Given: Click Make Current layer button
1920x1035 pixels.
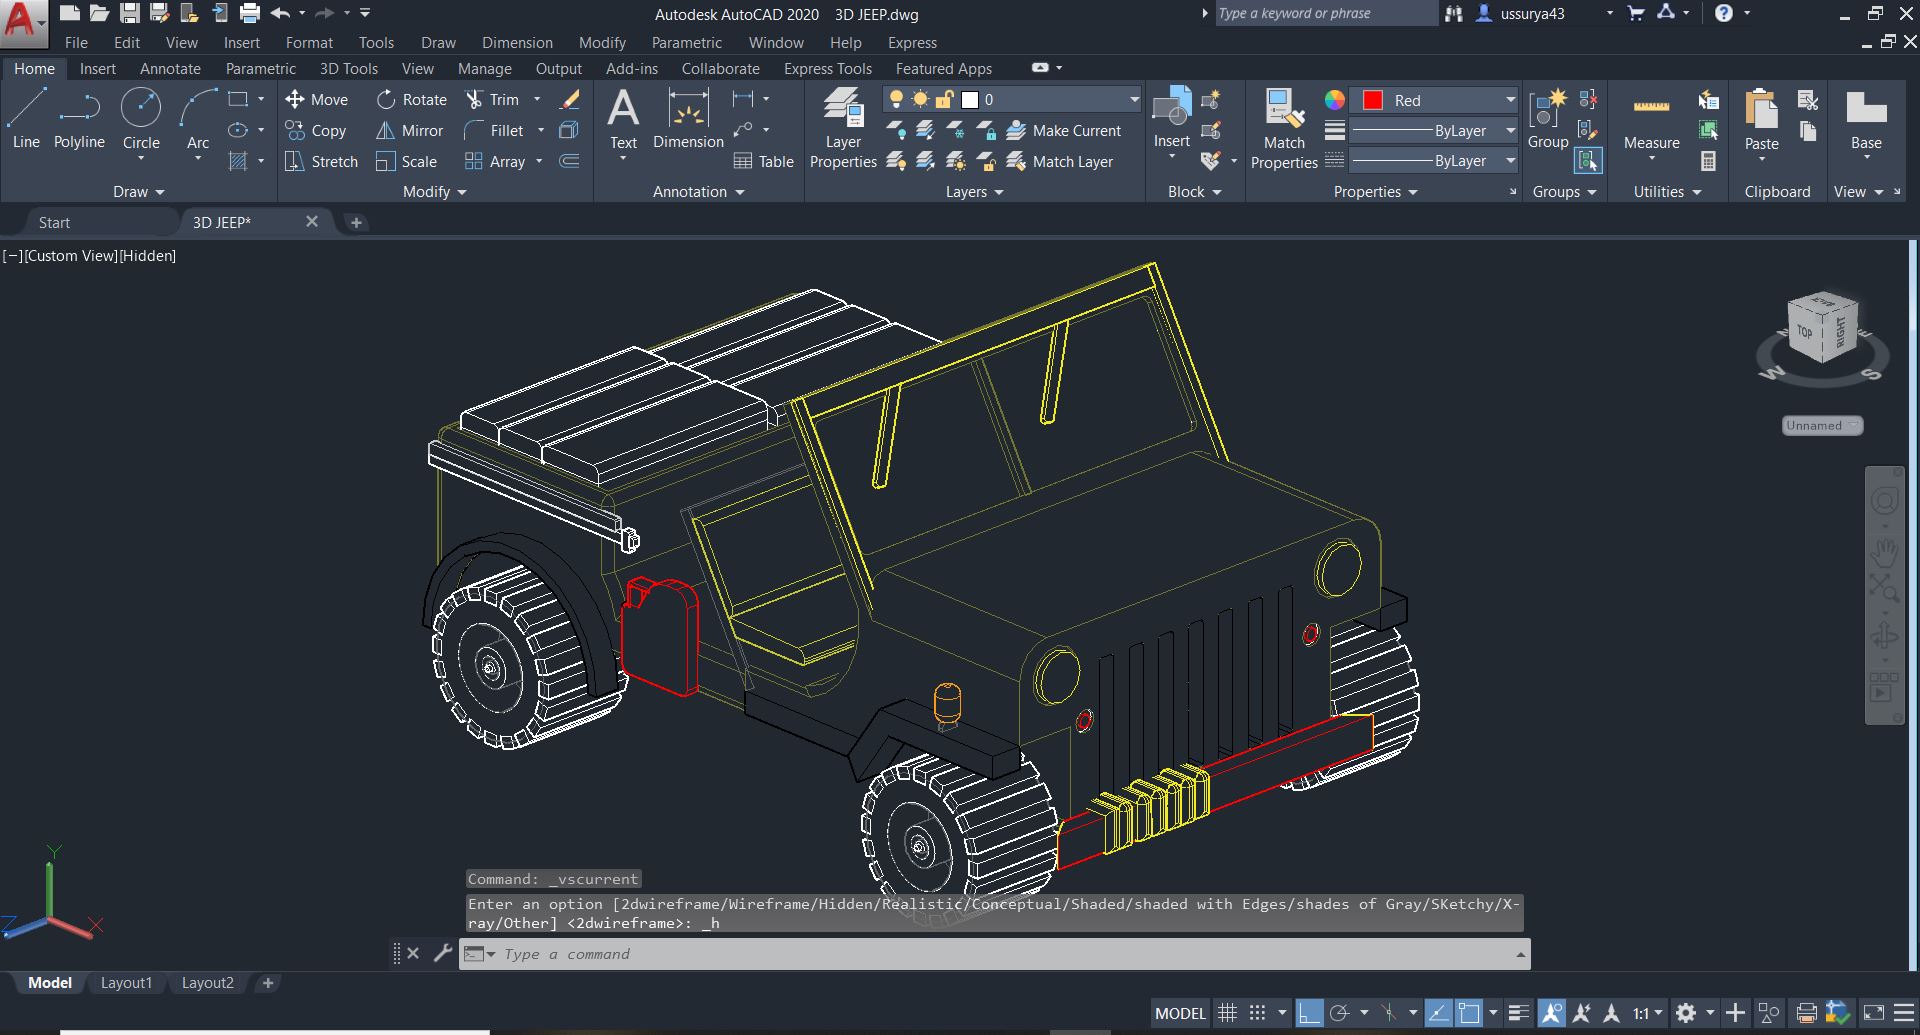Looking at the screenshot, I should coord(1064,130).
